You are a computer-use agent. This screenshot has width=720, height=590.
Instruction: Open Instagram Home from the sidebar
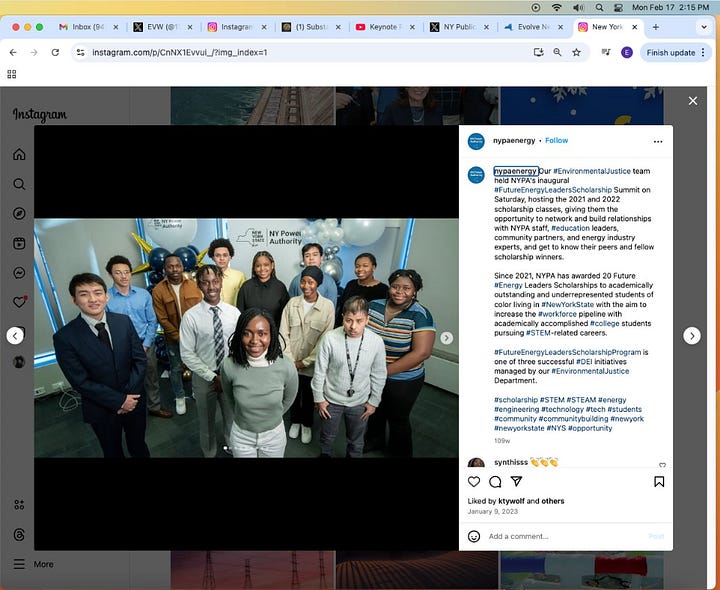click(19, 154)
